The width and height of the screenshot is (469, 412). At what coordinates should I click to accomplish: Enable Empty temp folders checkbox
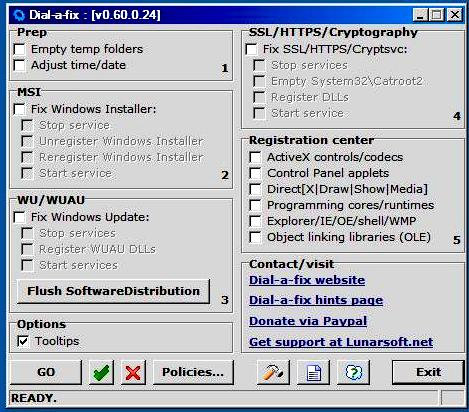click(20, 49)
